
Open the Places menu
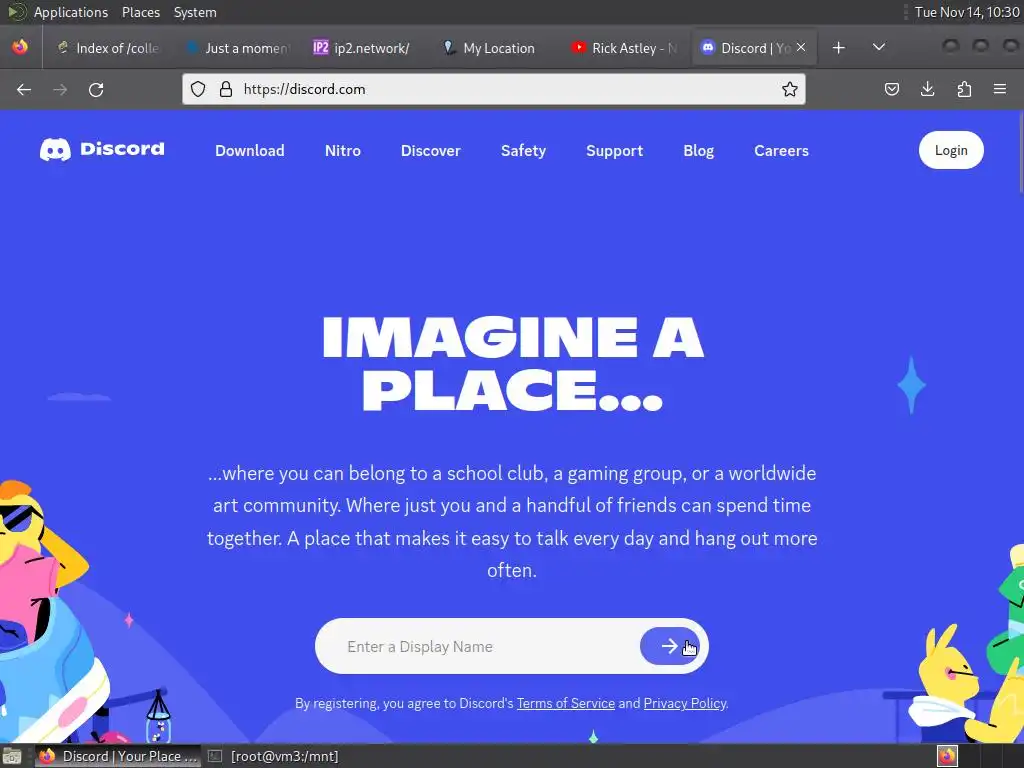tap(140, 12)
